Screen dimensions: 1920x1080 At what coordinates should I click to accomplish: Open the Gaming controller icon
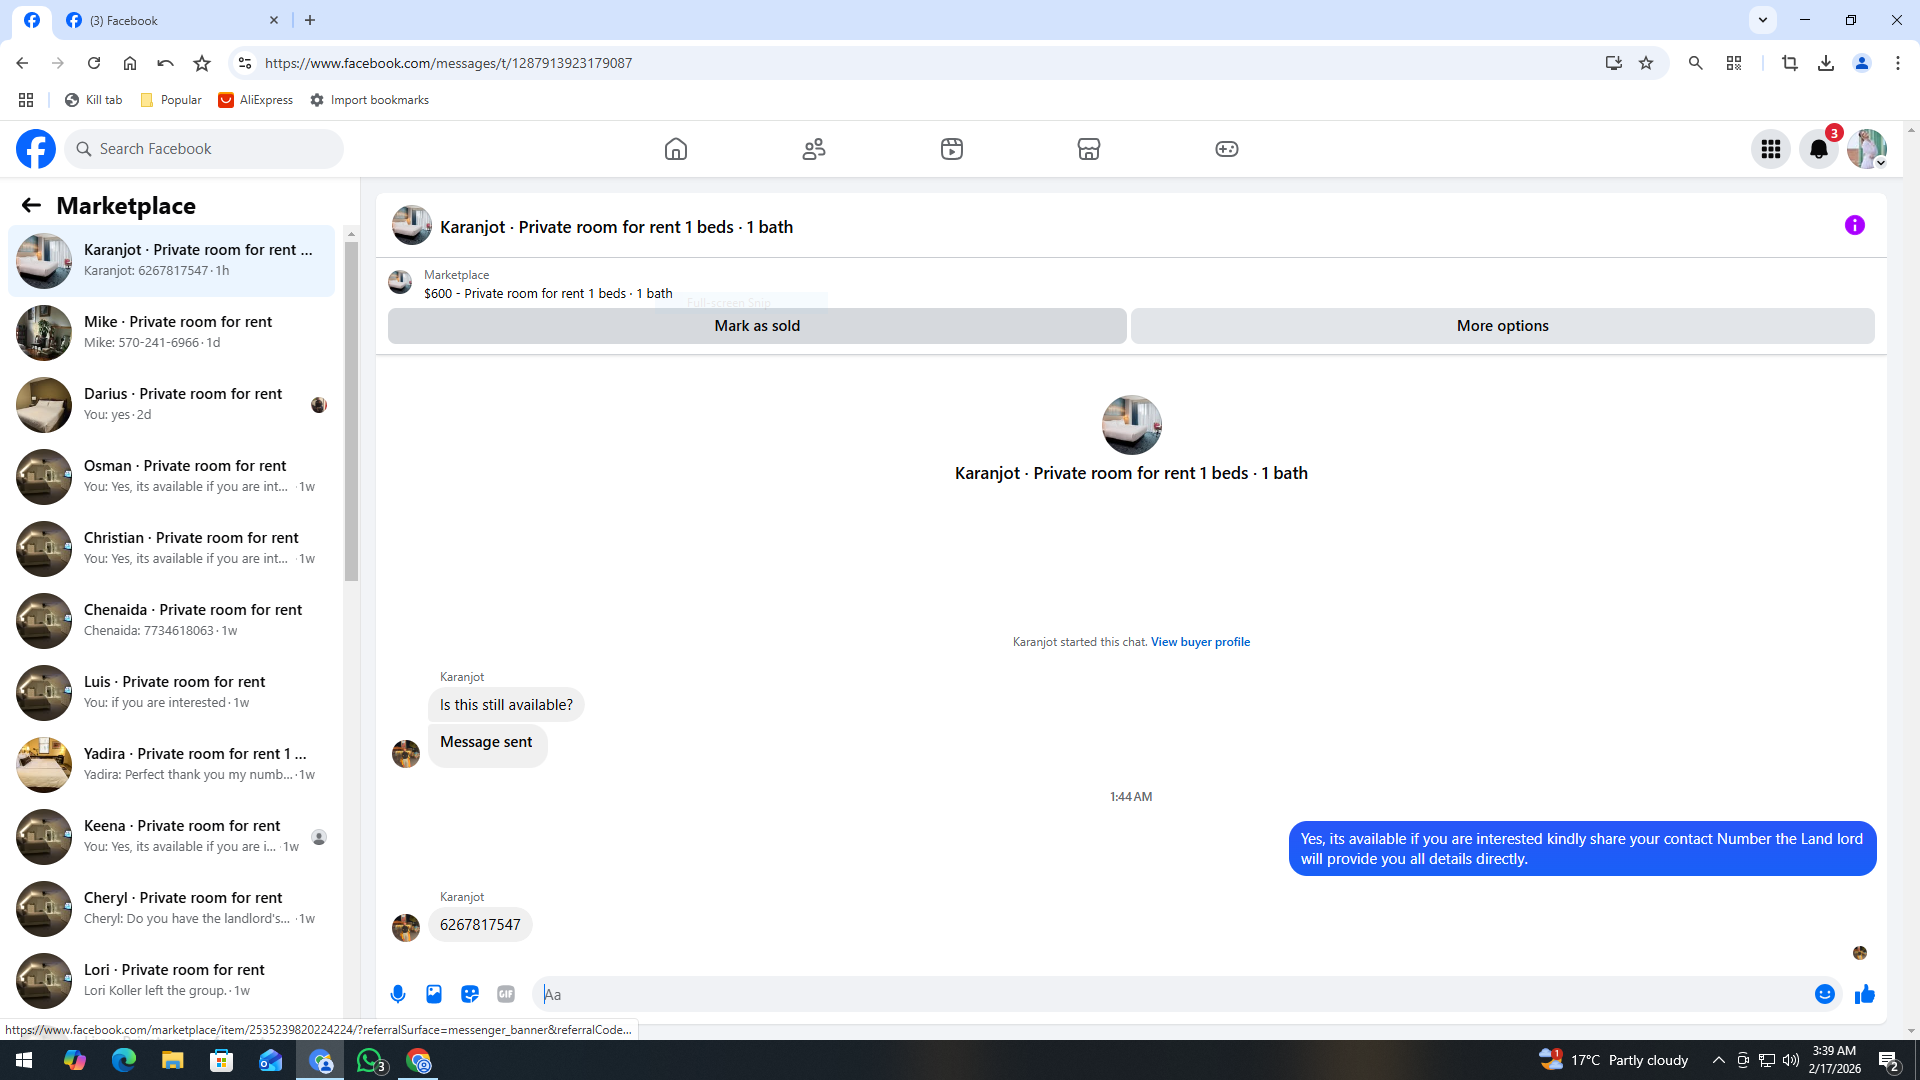tap(1227, 149)
